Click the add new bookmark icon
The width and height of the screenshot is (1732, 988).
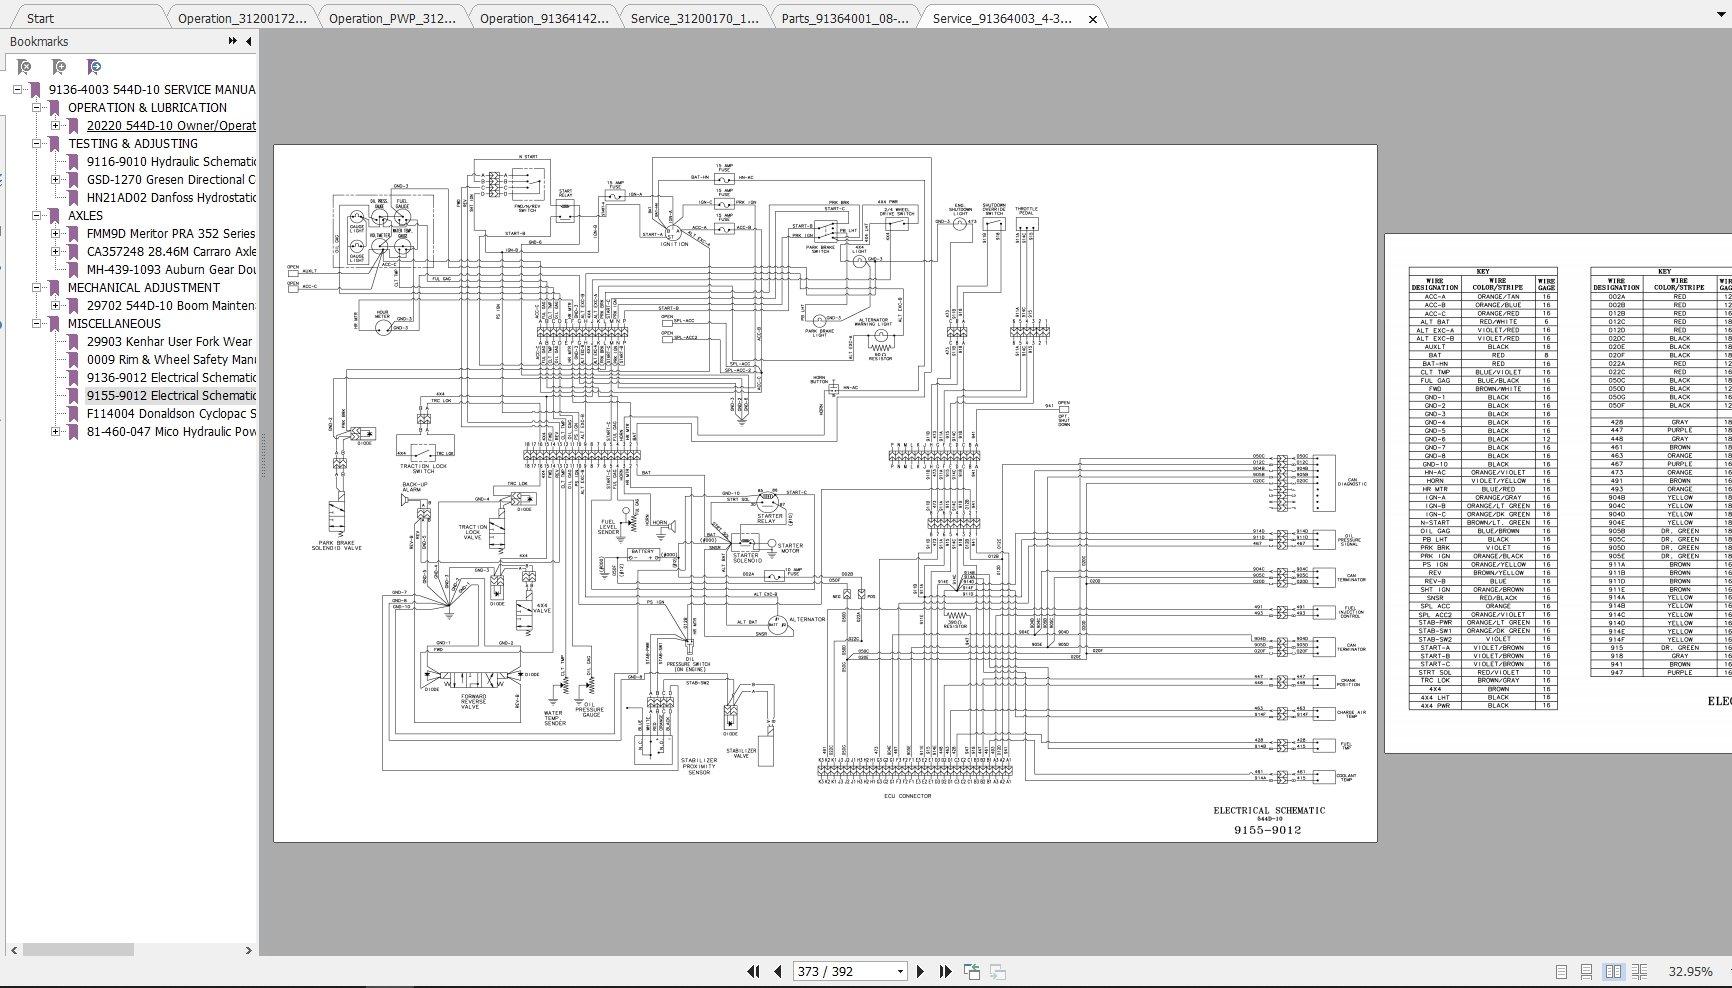click(59, 67)
